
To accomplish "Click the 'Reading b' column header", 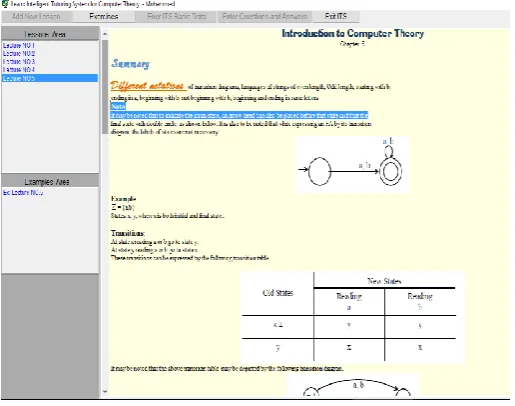I will click(x=420, y=301).
